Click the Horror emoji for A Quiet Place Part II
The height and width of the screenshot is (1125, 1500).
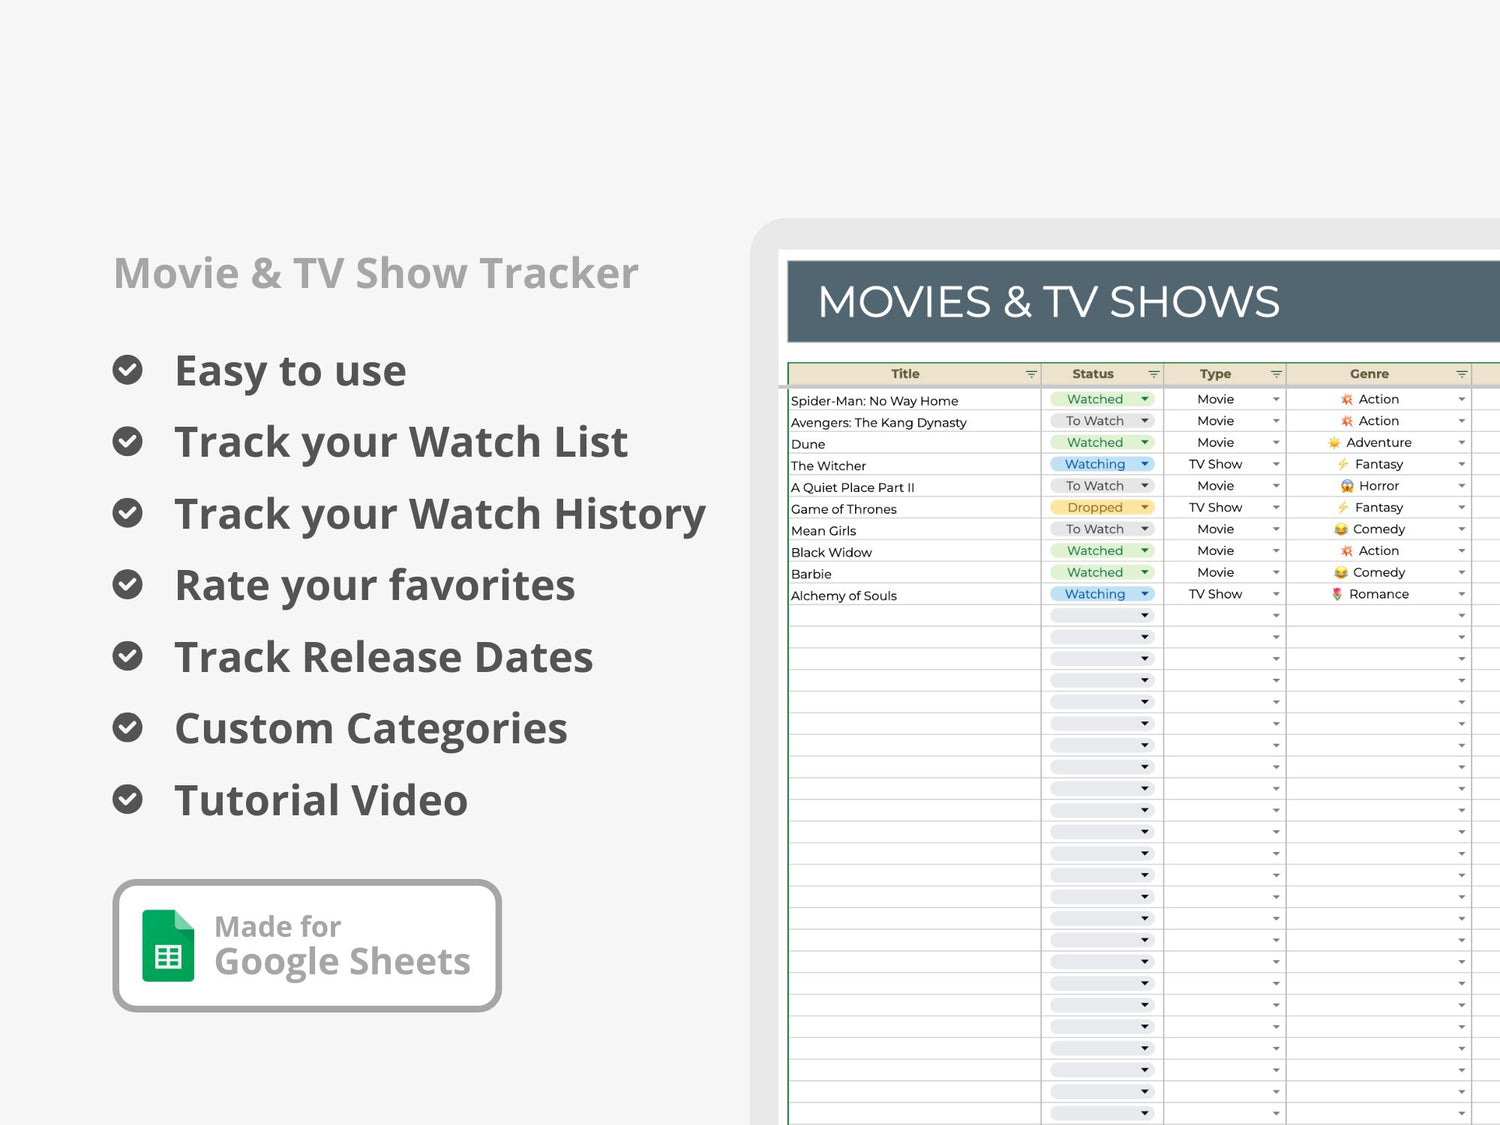click(x=1346, y=485)
